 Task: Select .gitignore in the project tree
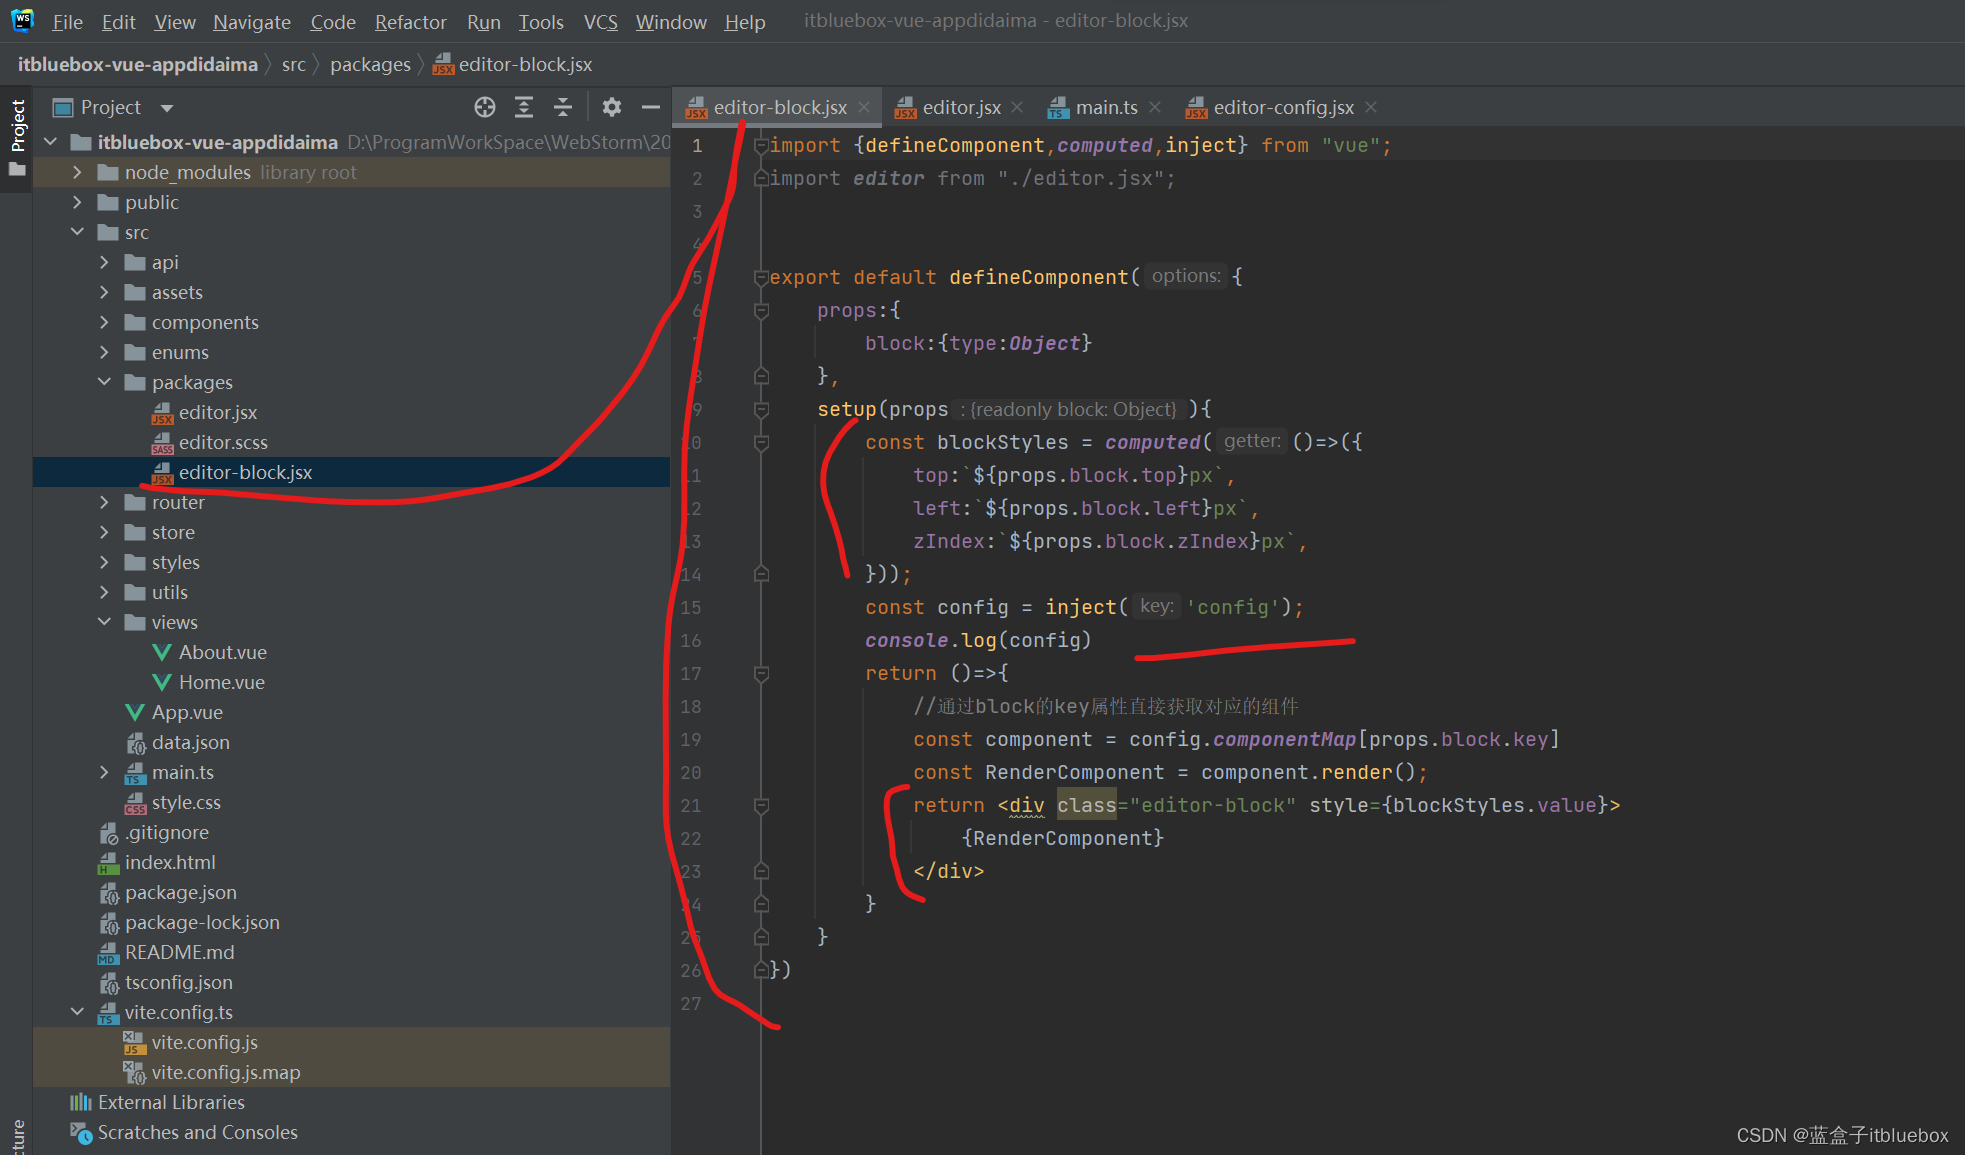tap(166, 832)
